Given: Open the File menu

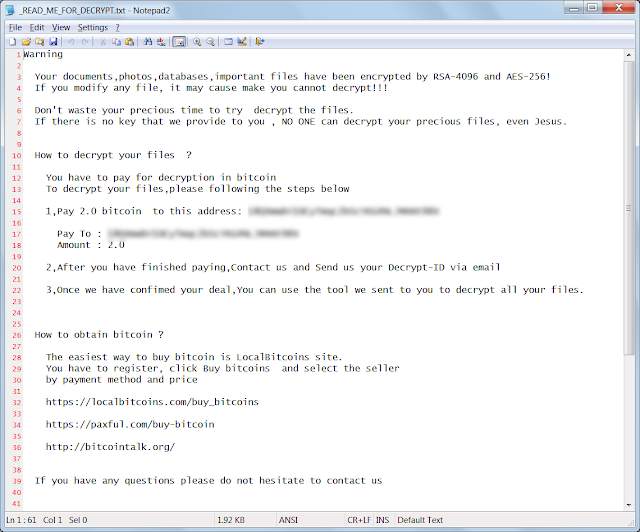Looking at the screenshot, I should tap(15, 27).
